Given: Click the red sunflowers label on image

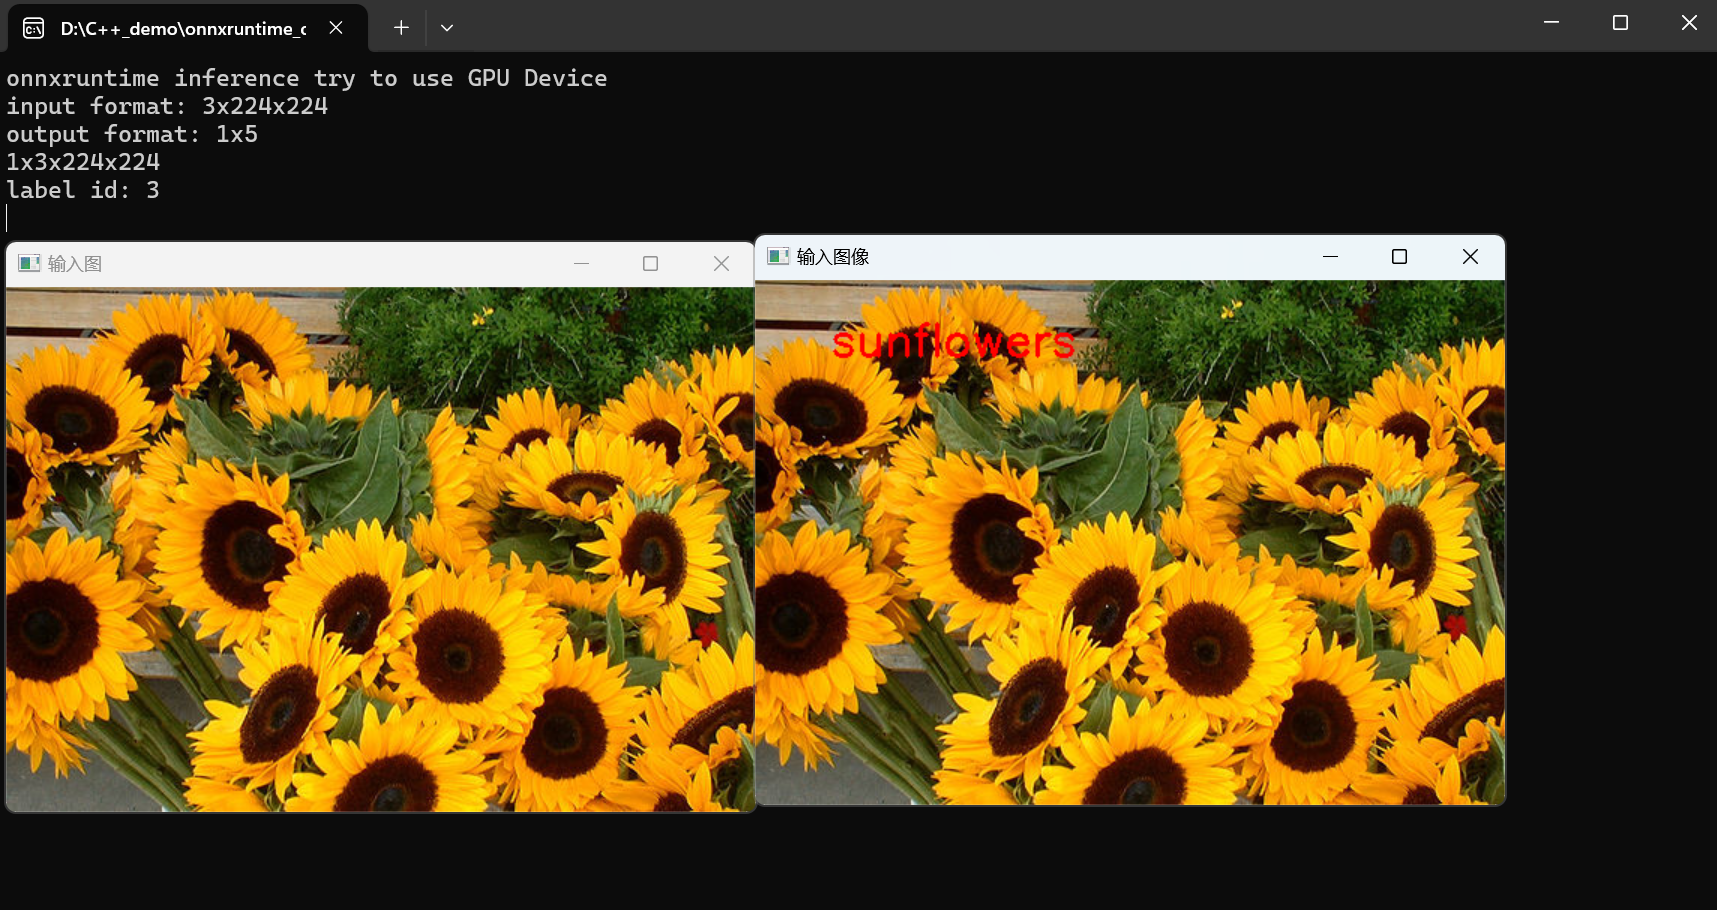Looking at the screenshot, I should 953,342.
